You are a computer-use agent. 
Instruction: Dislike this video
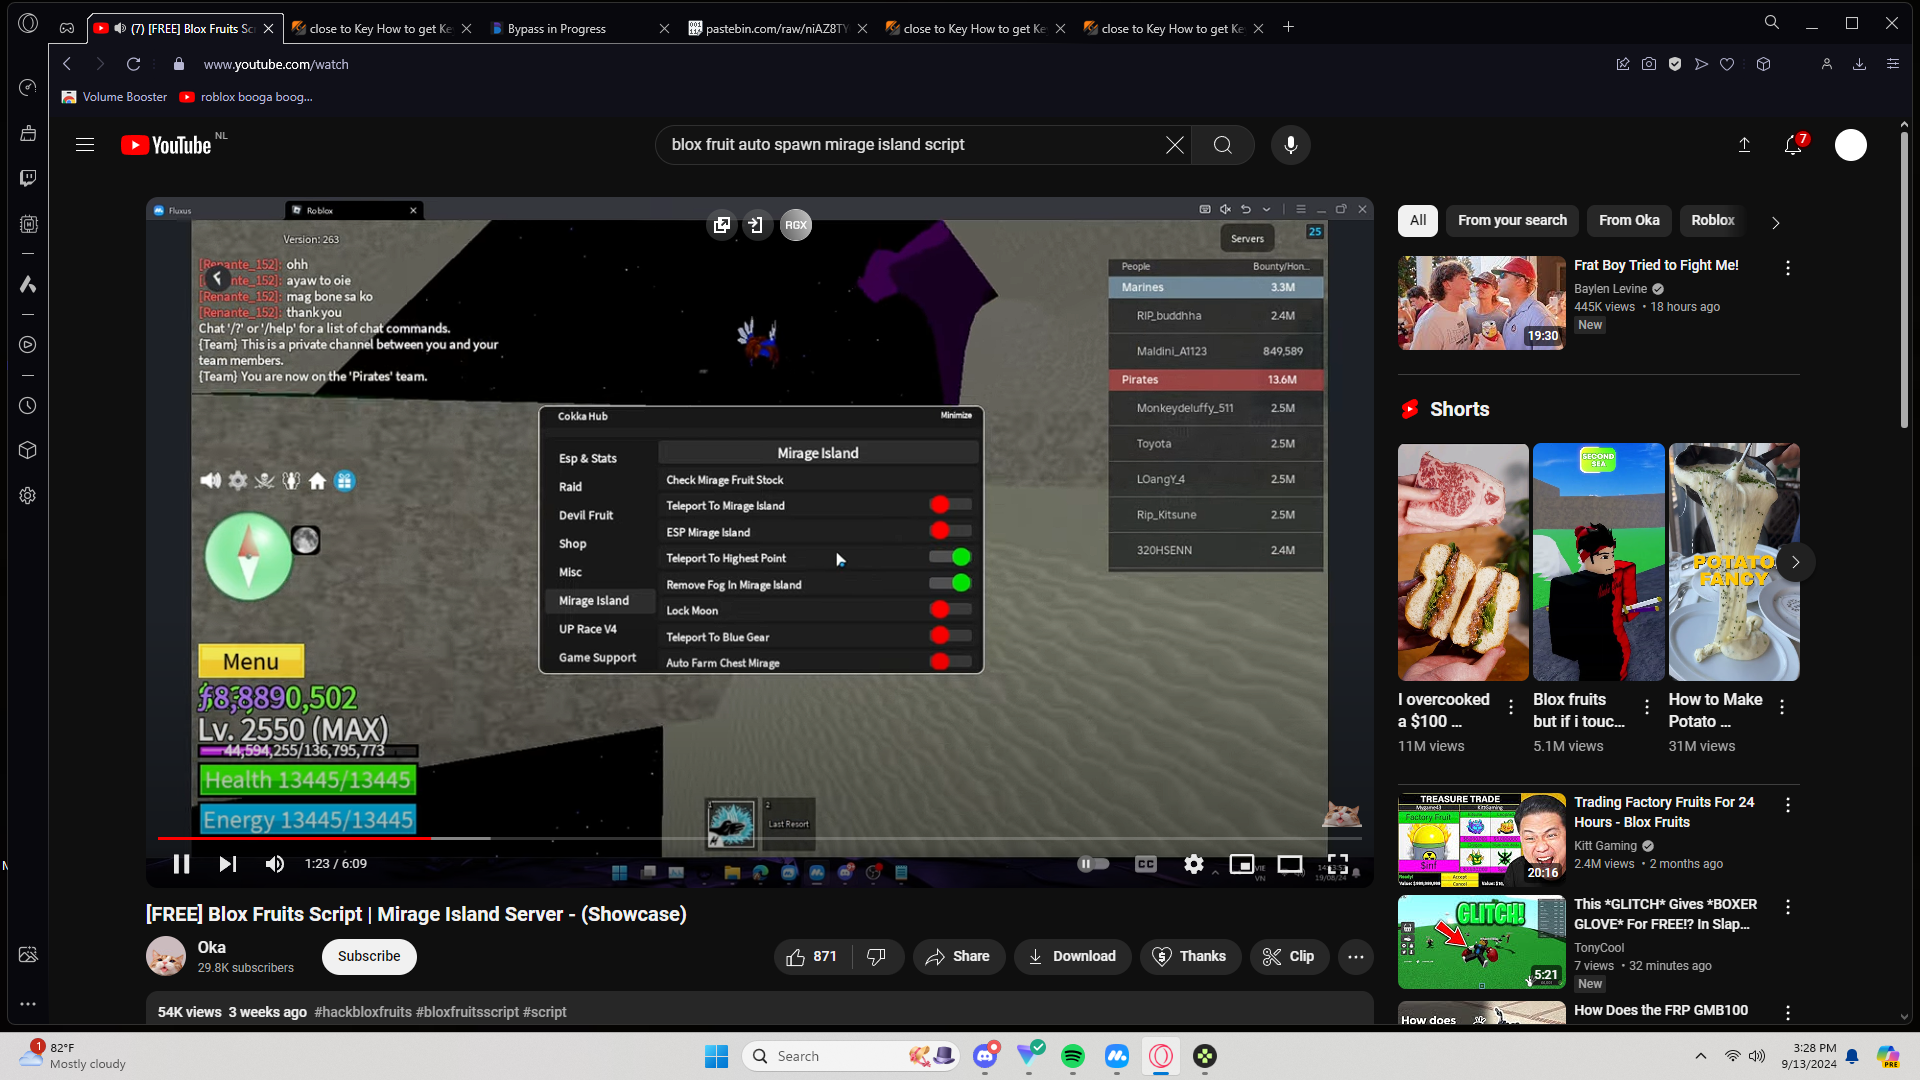877,957
